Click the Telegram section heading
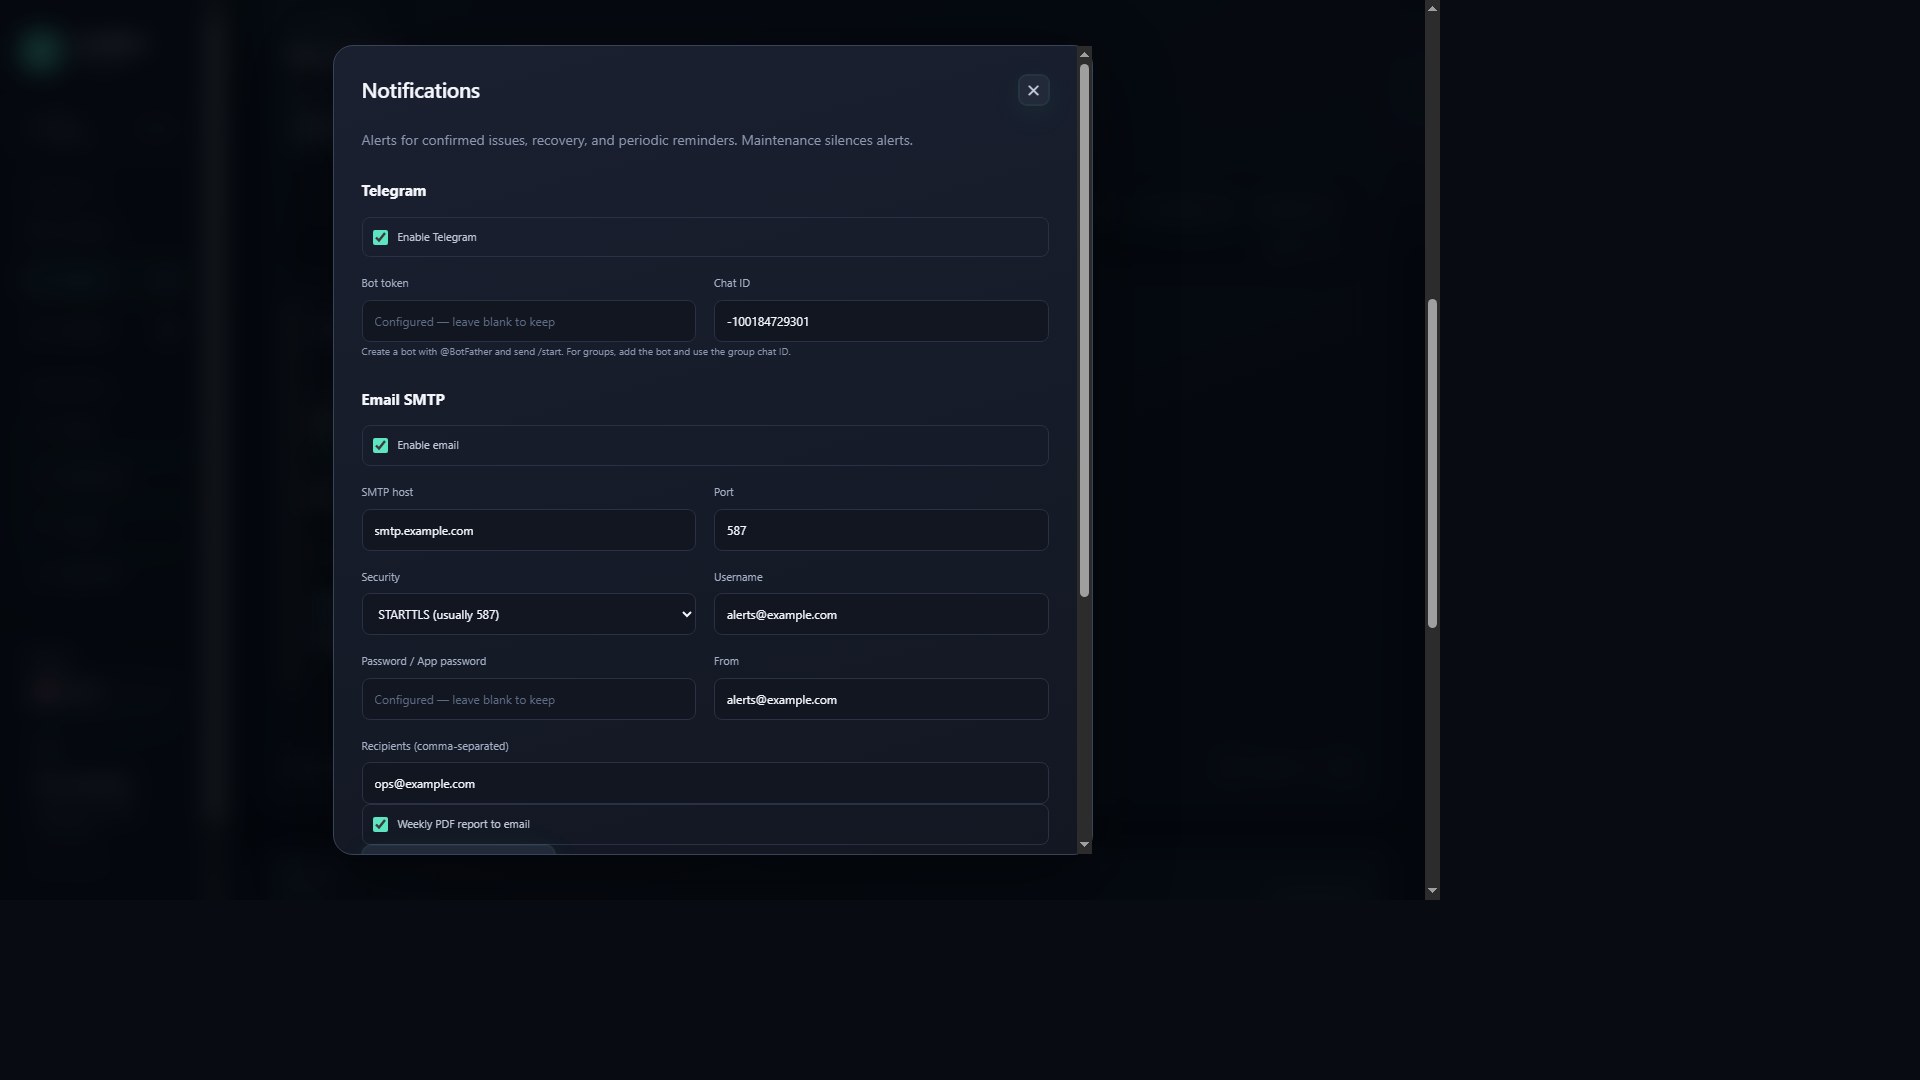The height and width of the screenshot is (1080, 1920). pos(393,191)
